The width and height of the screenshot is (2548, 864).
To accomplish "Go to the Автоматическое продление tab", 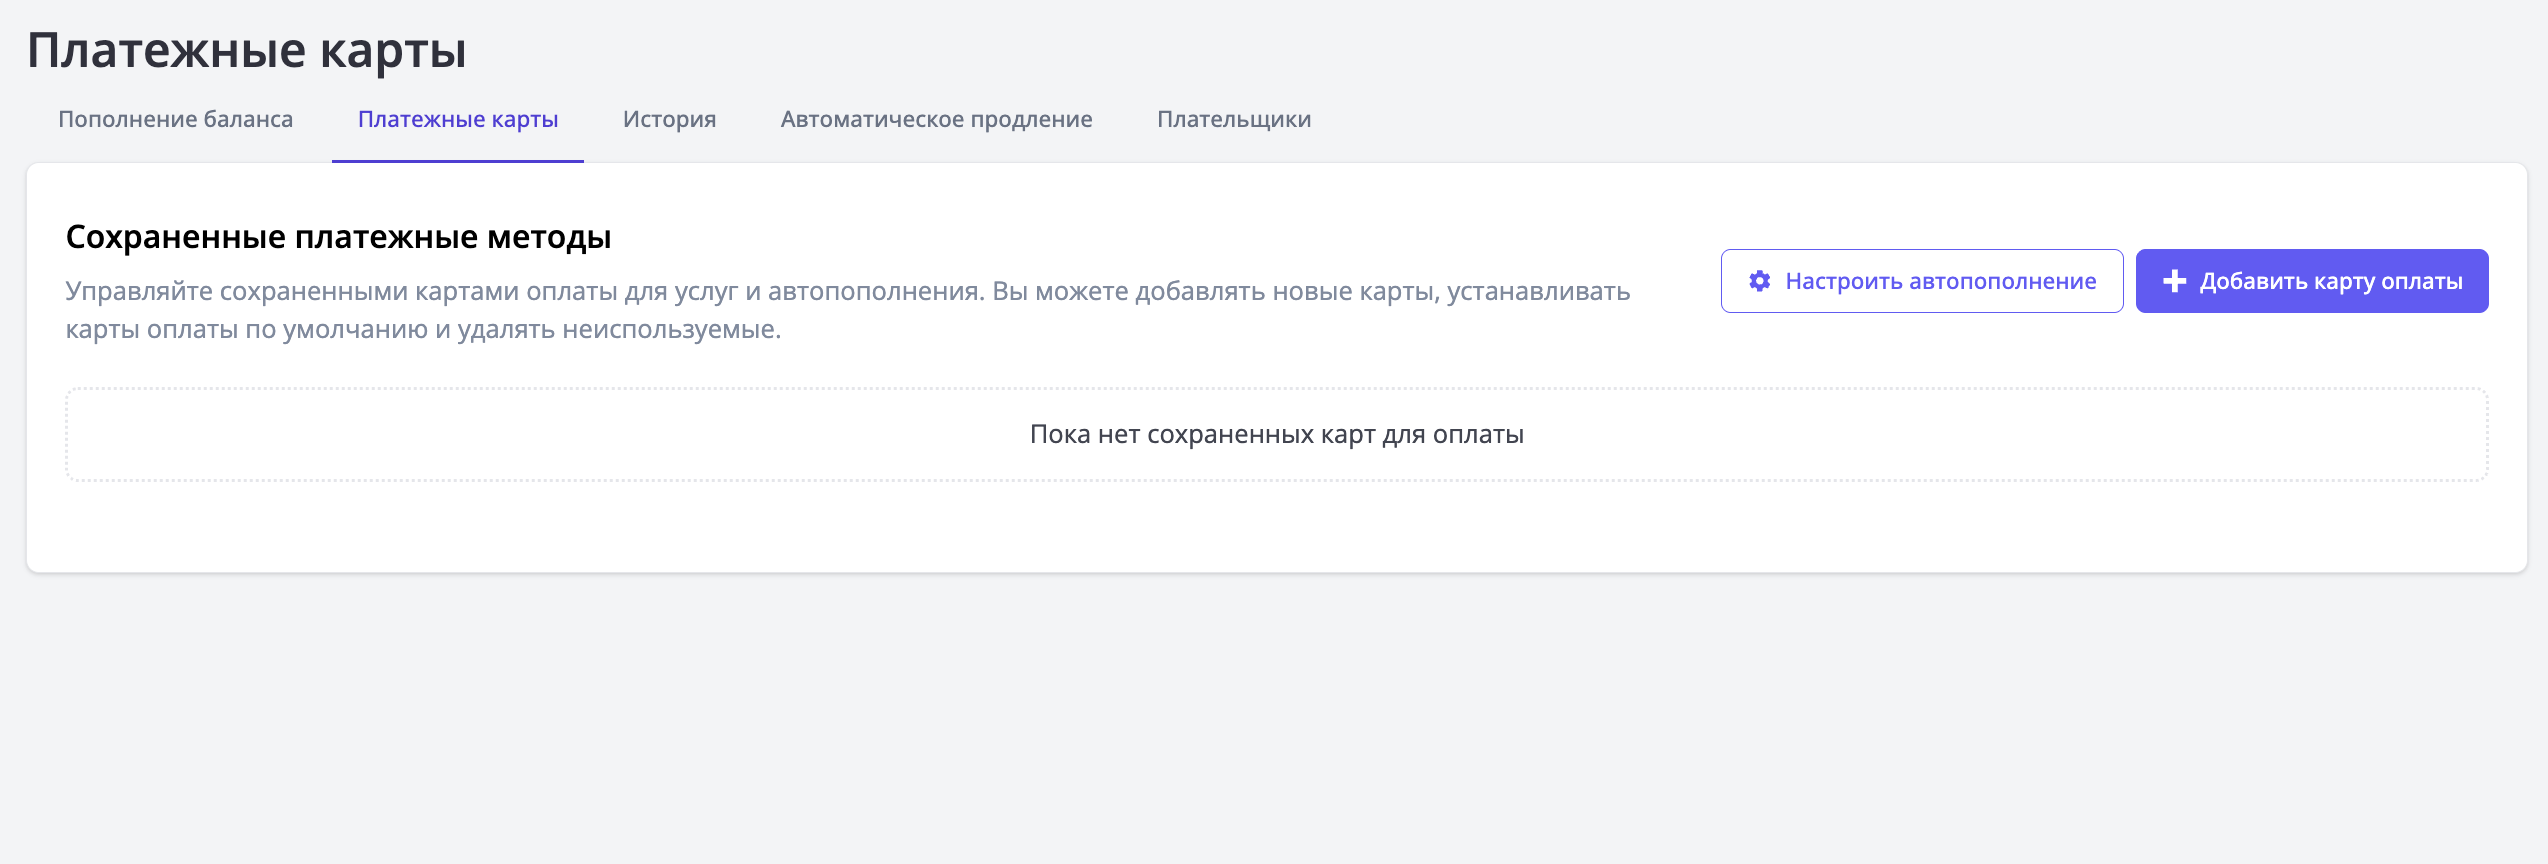I will pos(936,119).
